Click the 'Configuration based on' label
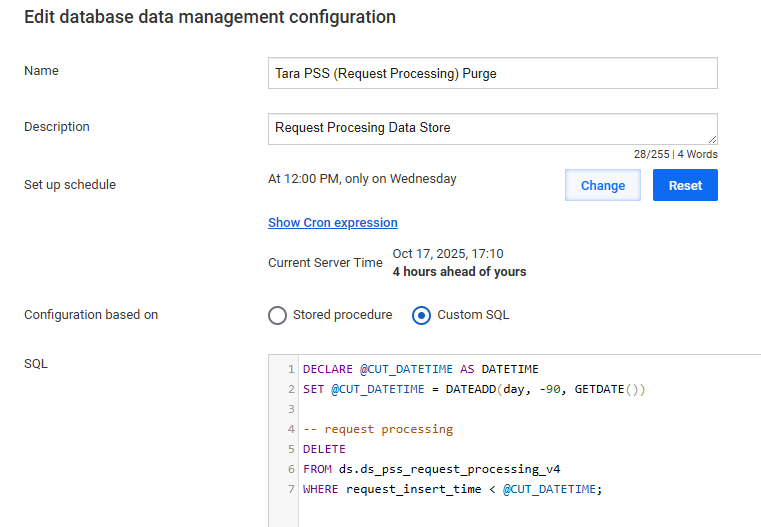This screenshot has height=527, width=761. tap(91, 315)
